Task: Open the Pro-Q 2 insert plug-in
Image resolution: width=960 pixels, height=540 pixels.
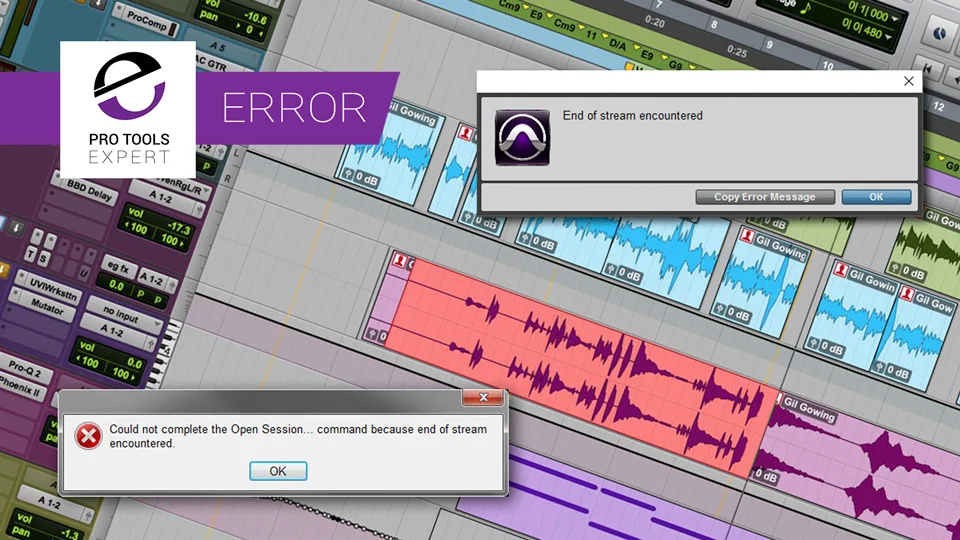Action: click(x=25, y=368)
